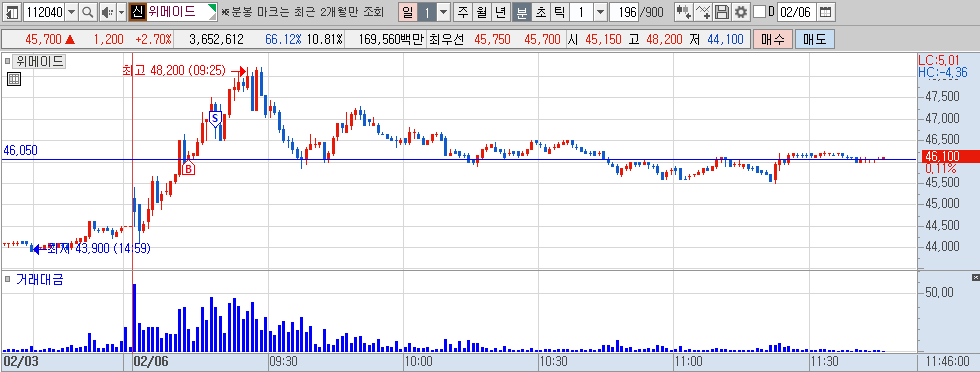Click the 매도 sell button

click(814, 39)
